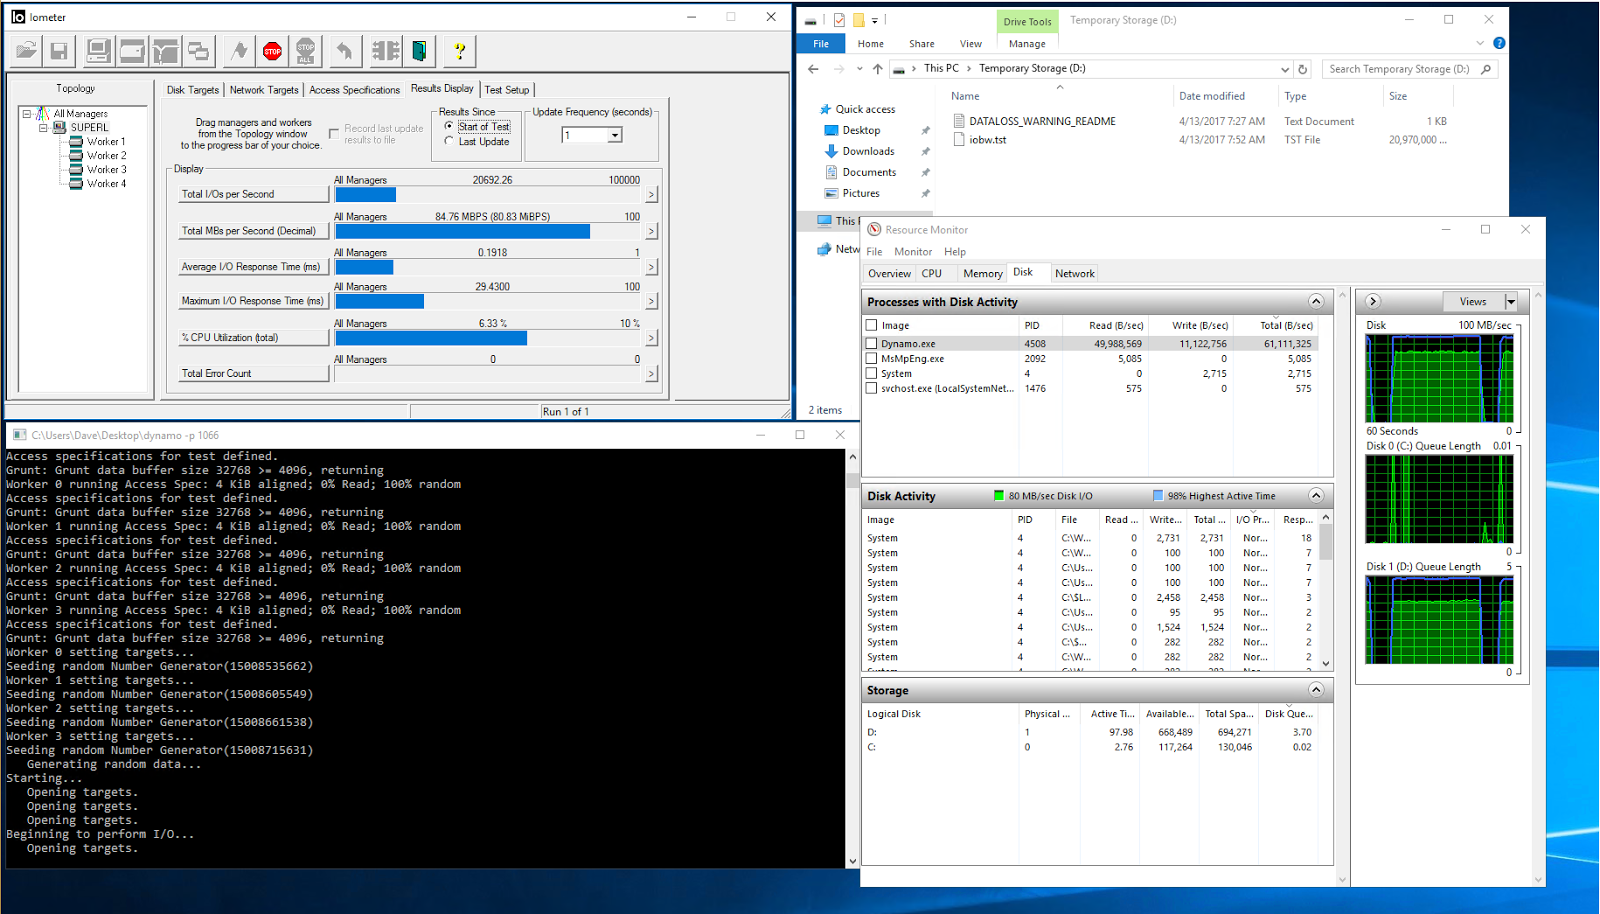
Task: Open the Monitor menu in Resource Monitor
Action: [913, 252]
